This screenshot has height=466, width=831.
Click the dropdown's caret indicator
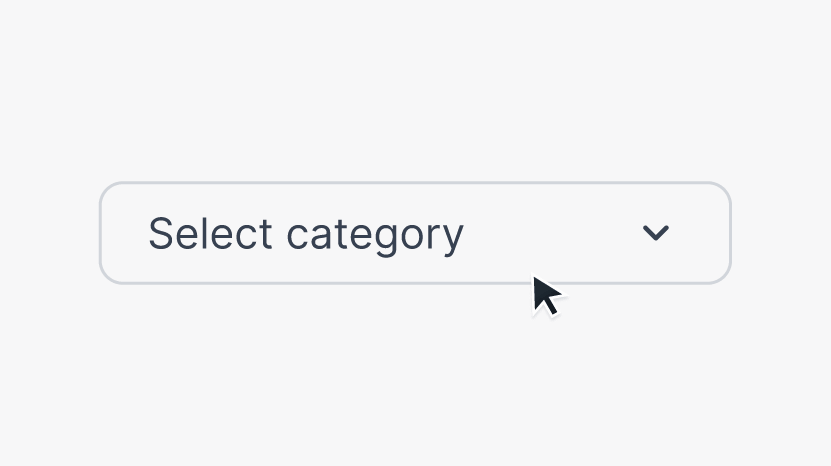(x=655, y=233)
